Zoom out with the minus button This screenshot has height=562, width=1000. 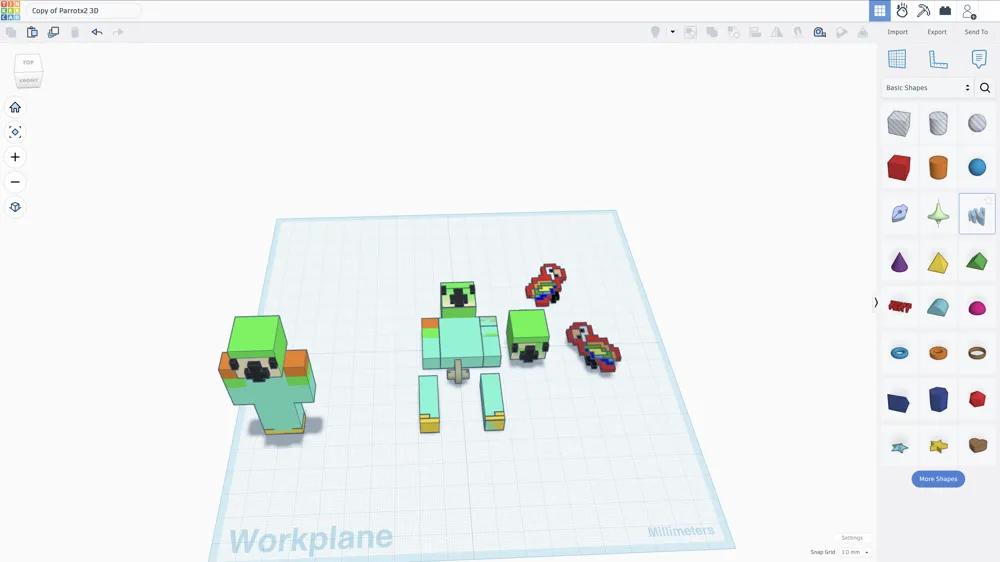[x=15, y=182]
